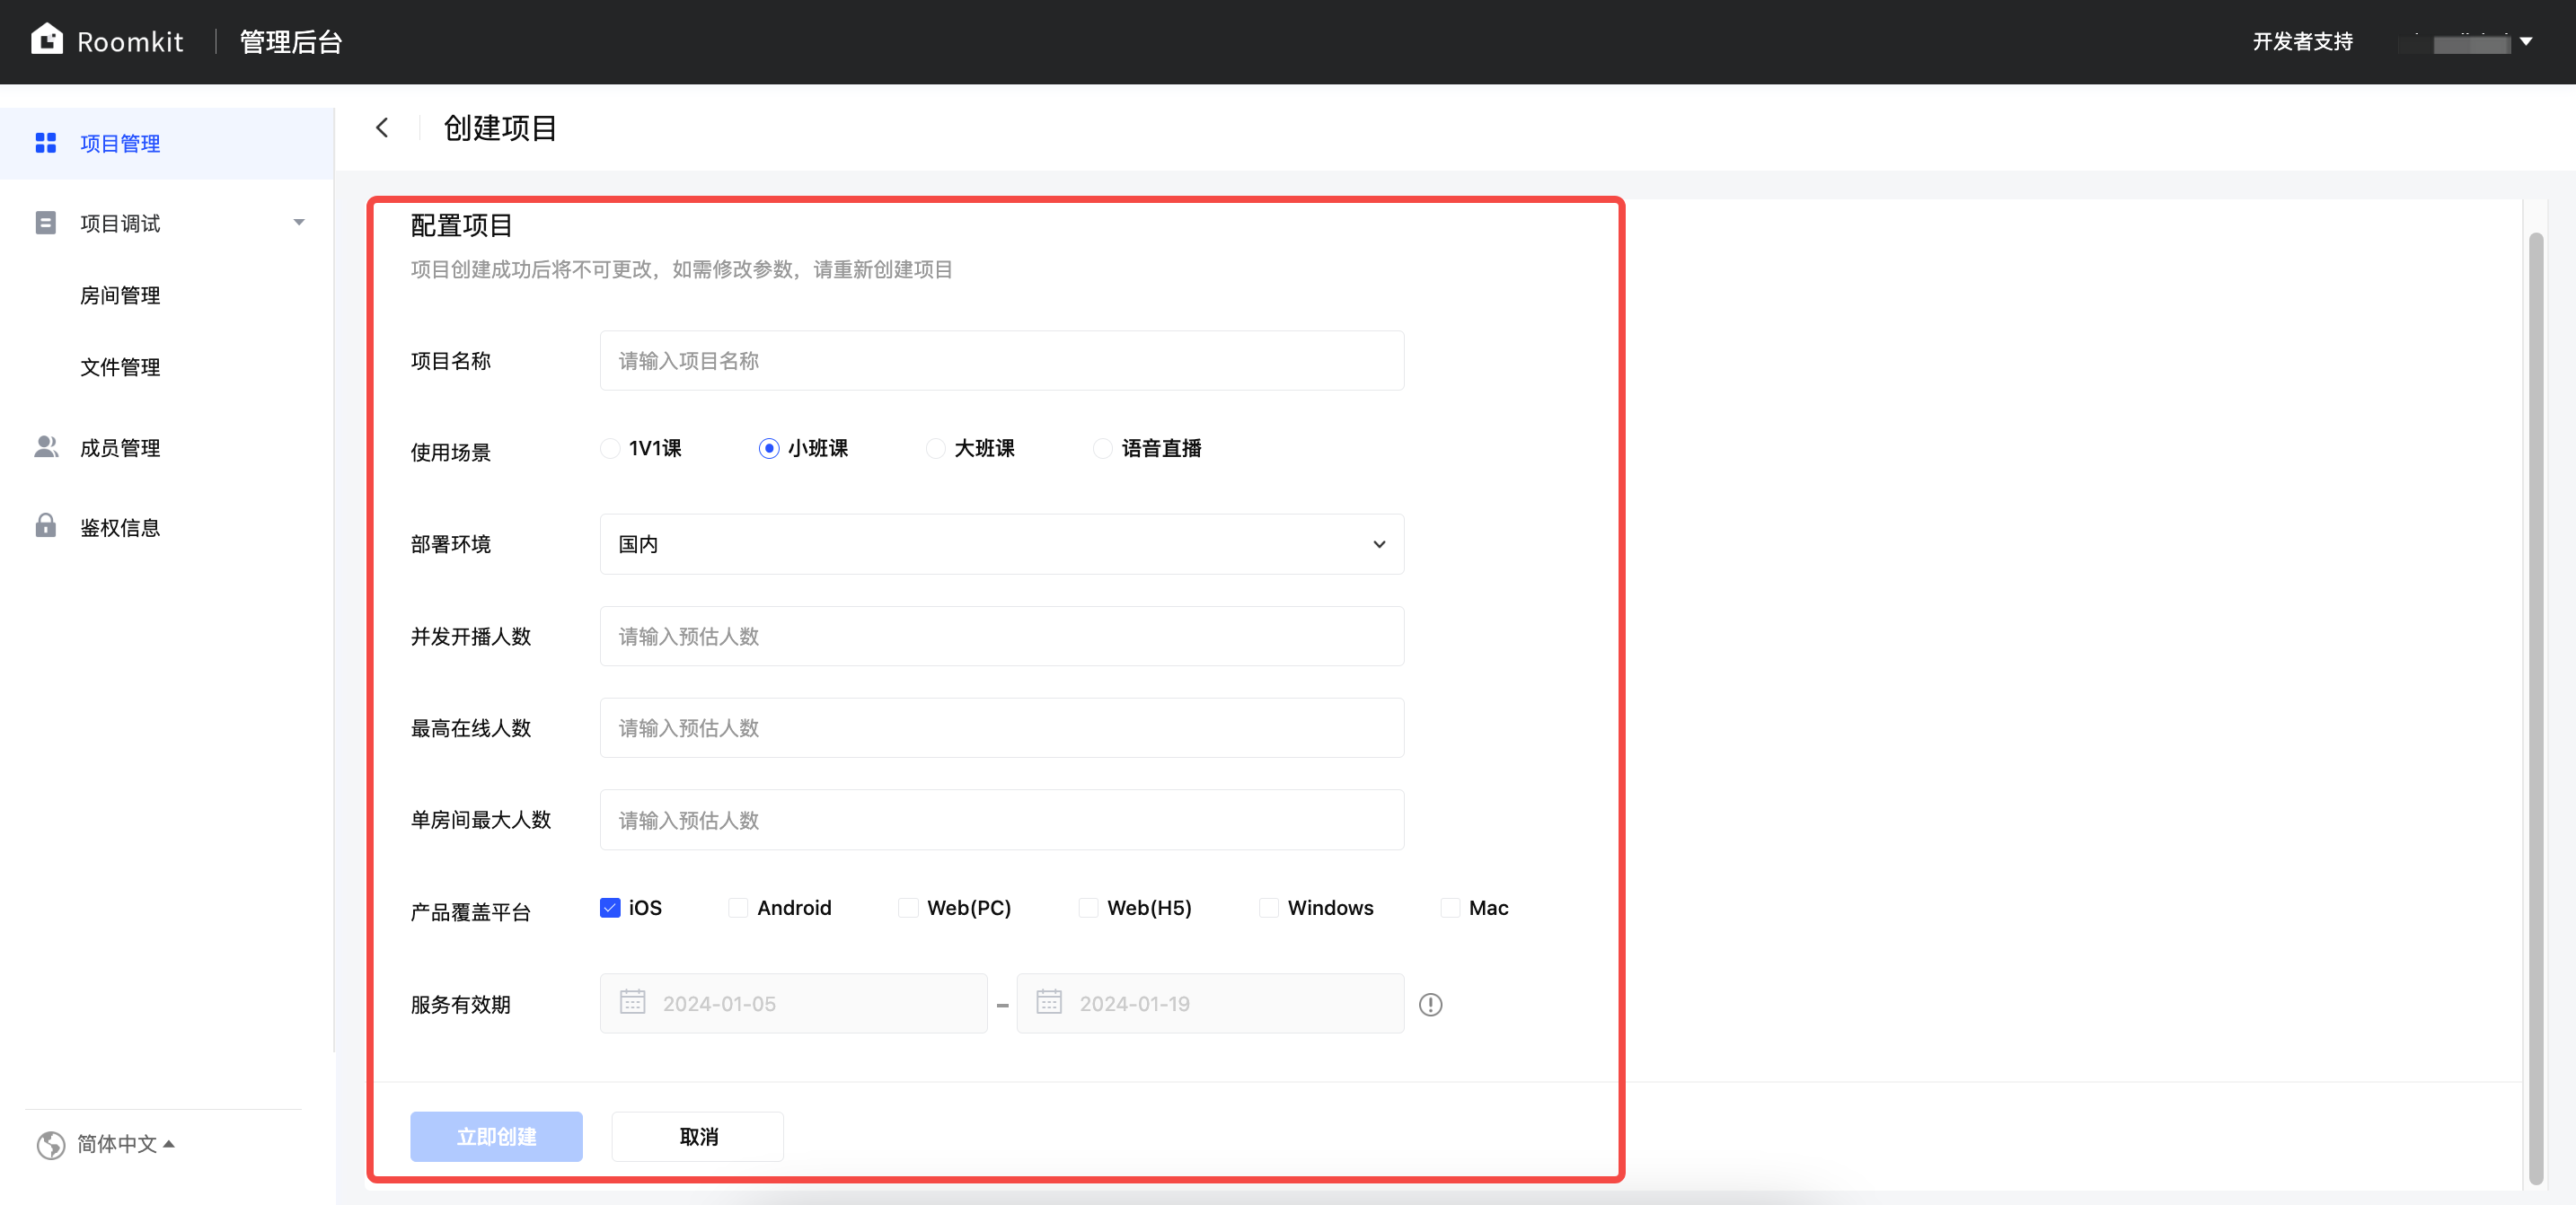The image size is (2576, 1205).
Task: Open 房间管理 in the sidebar
Action: tap(120, 295)
